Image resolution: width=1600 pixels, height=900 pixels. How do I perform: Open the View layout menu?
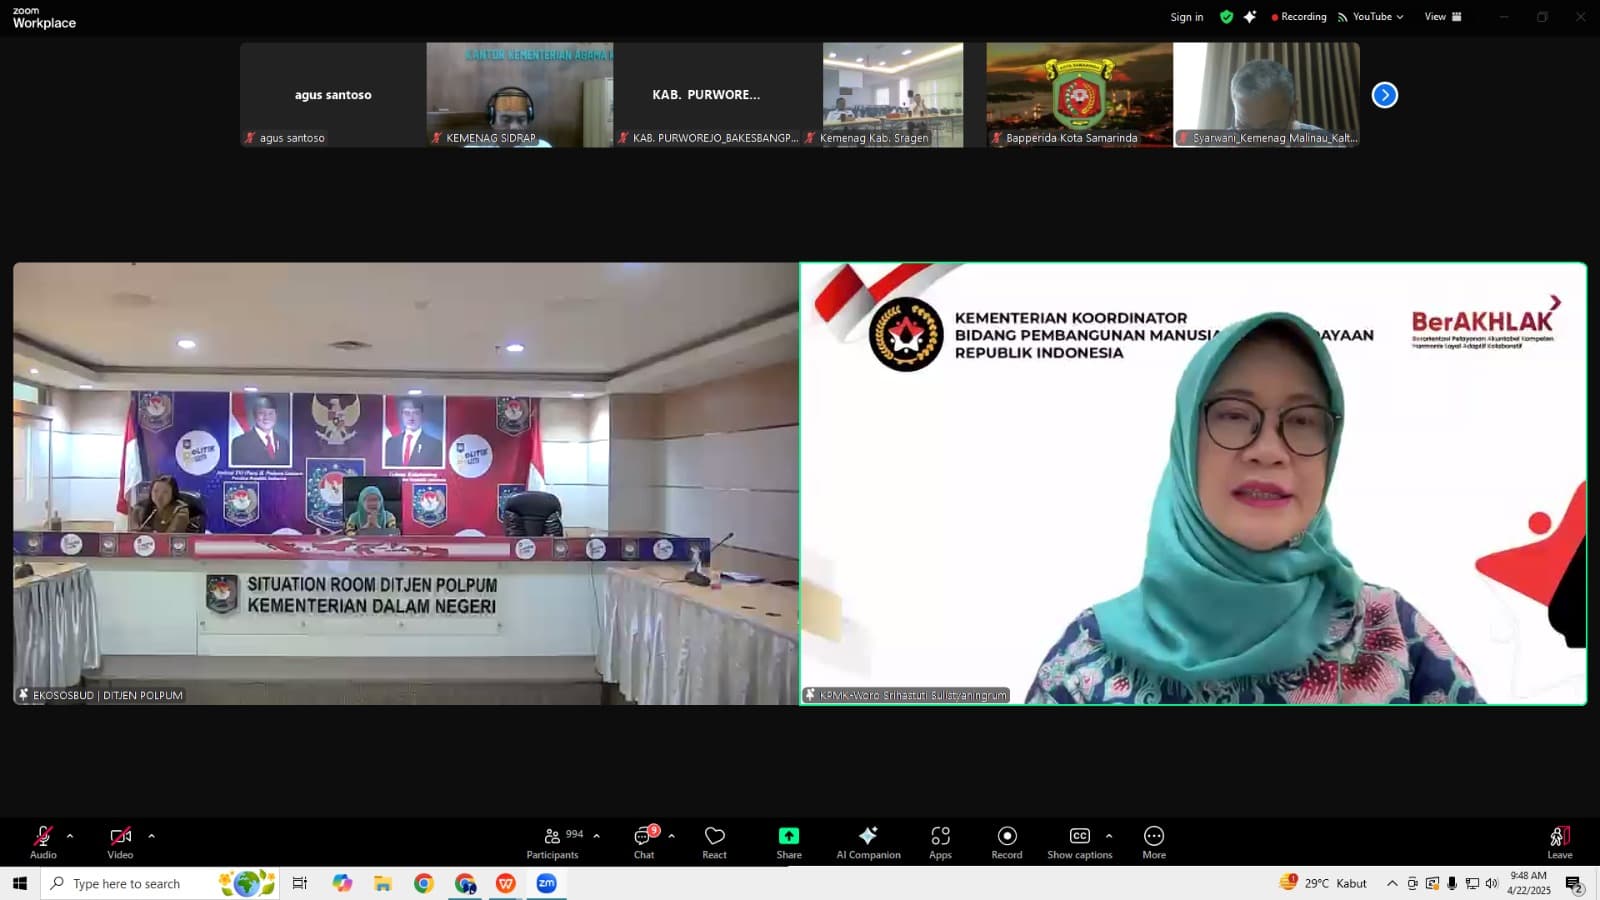(x=1442, y=17)
